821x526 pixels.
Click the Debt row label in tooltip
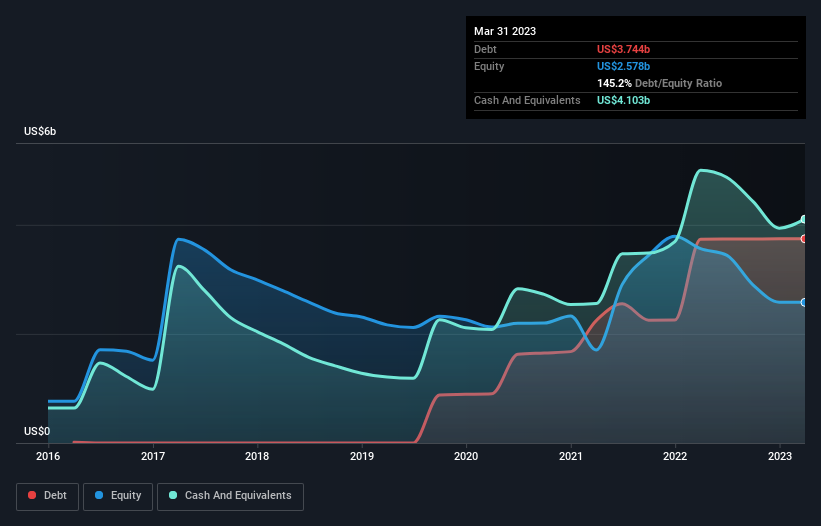[485, 49]
